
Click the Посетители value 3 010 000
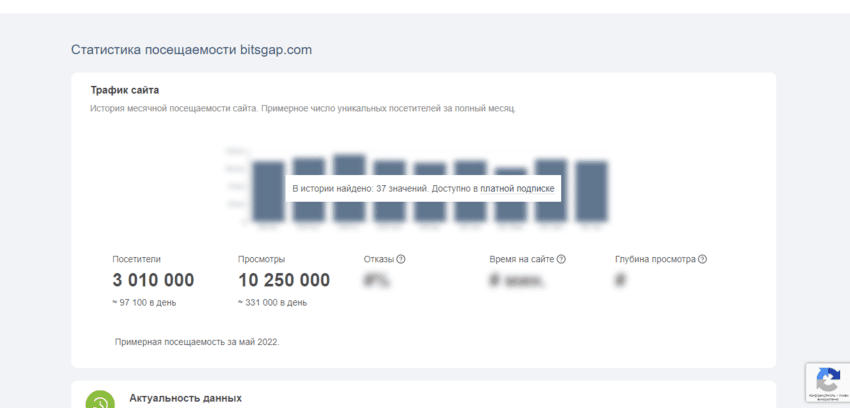(153, 281)
